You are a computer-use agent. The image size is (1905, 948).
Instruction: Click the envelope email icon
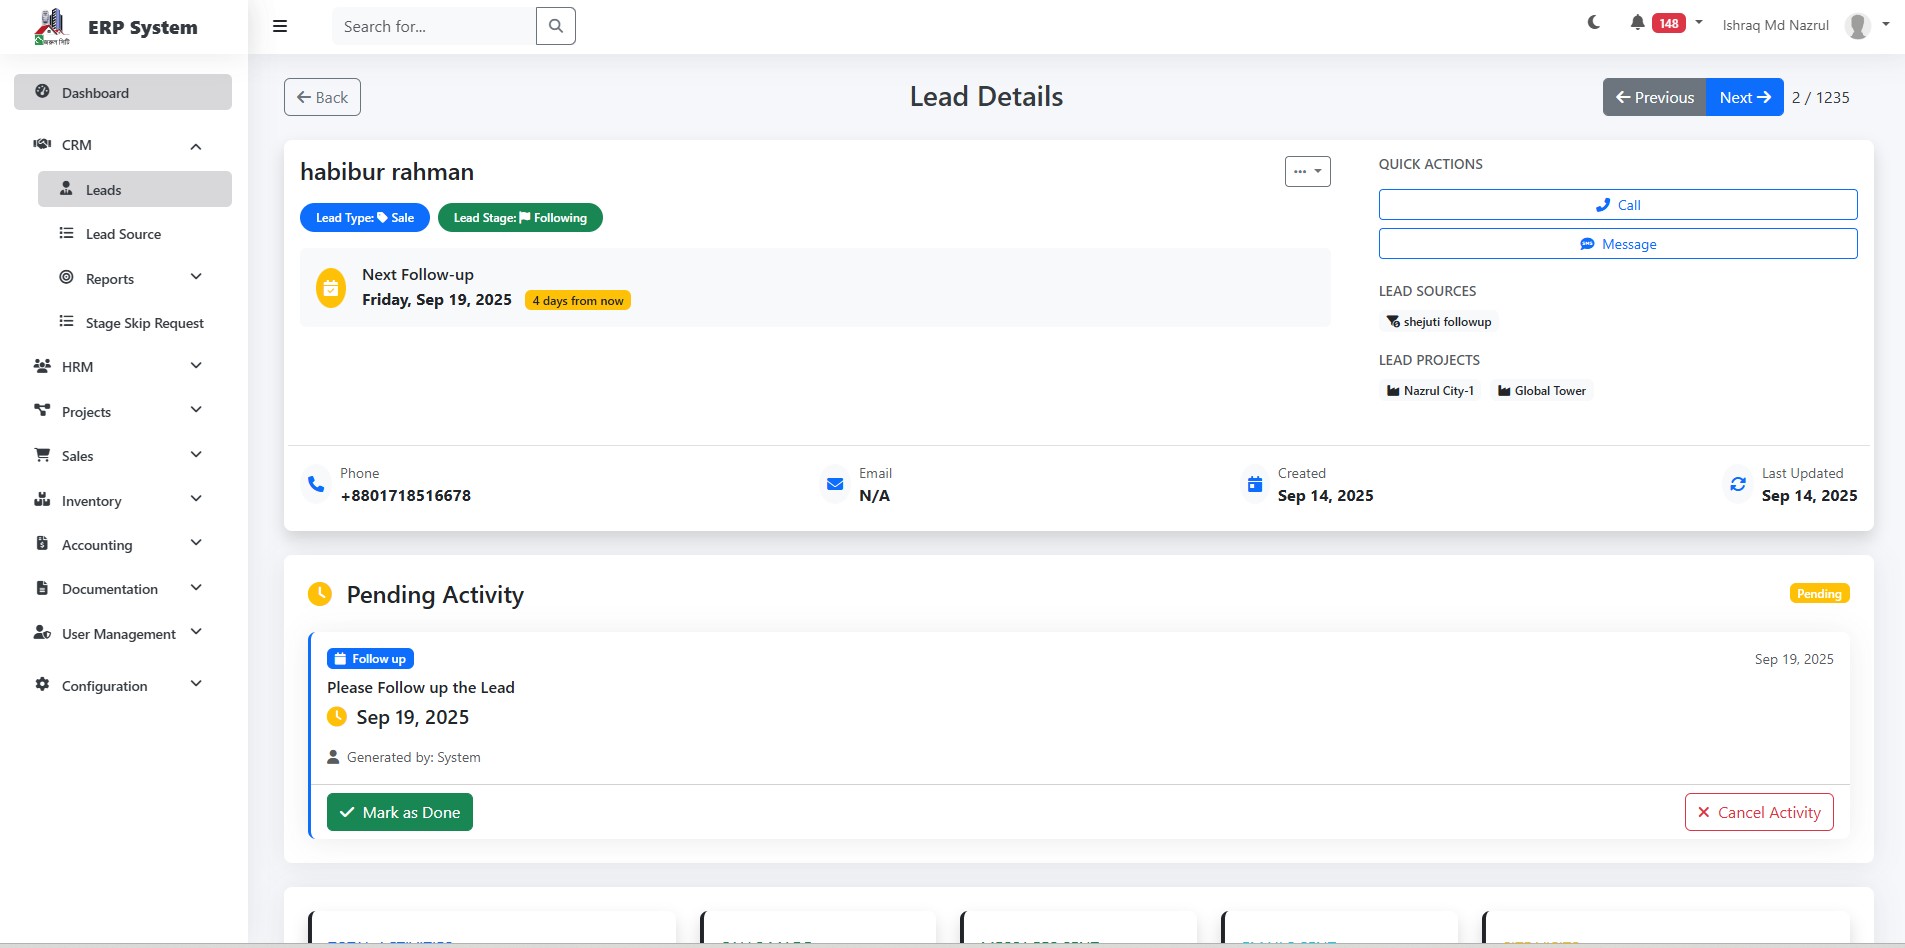pos(835,485)
